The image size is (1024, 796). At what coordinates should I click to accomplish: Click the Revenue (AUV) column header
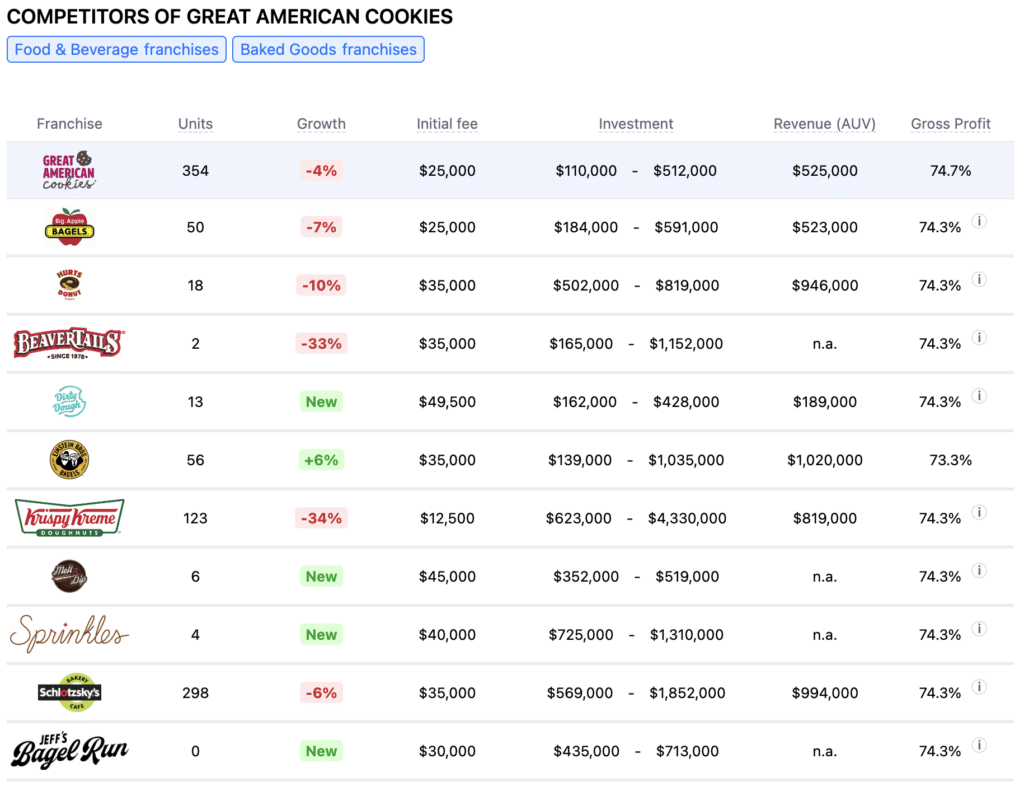(825, 123)
